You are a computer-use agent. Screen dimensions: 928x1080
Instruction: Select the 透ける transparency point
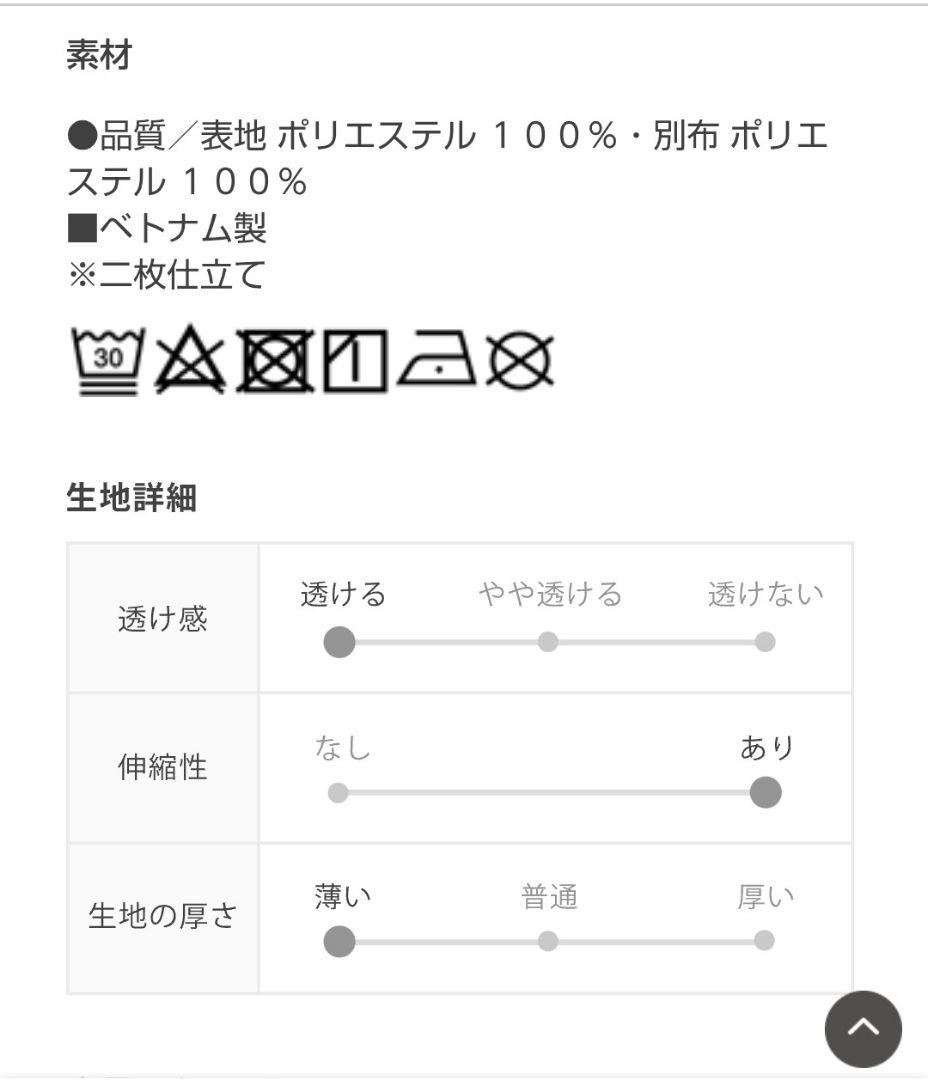[x=340, y=642]
